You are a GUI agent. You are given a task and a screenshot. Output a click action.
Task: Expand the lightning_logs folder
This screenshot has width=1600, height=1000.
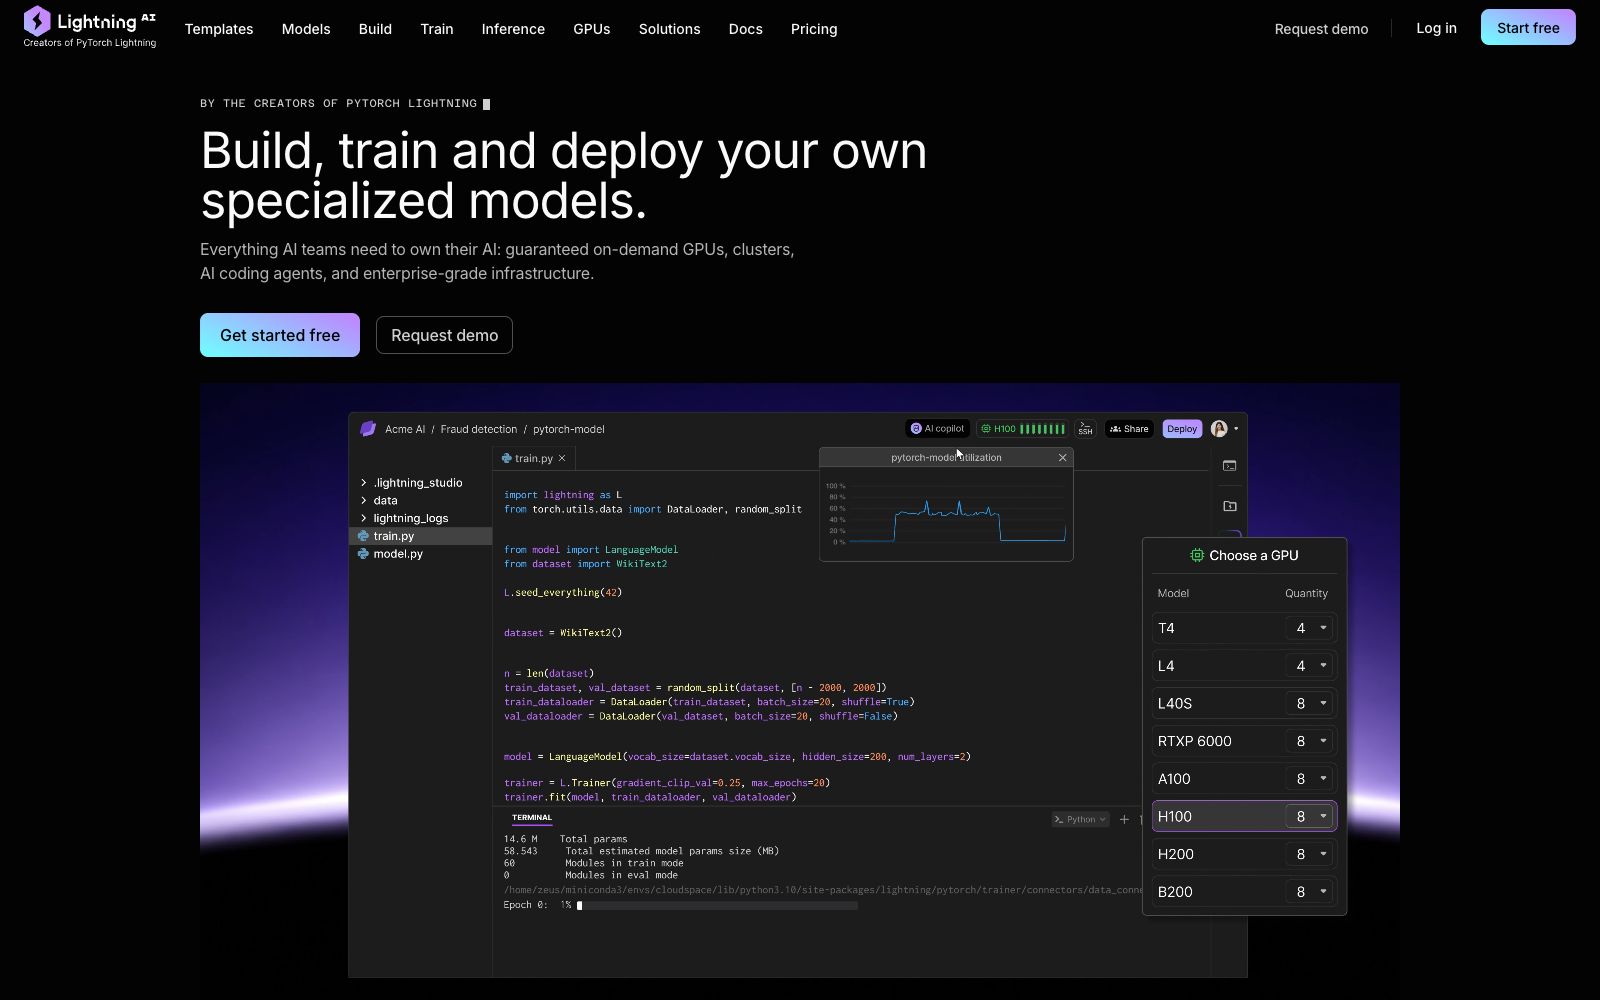[404, 519]
